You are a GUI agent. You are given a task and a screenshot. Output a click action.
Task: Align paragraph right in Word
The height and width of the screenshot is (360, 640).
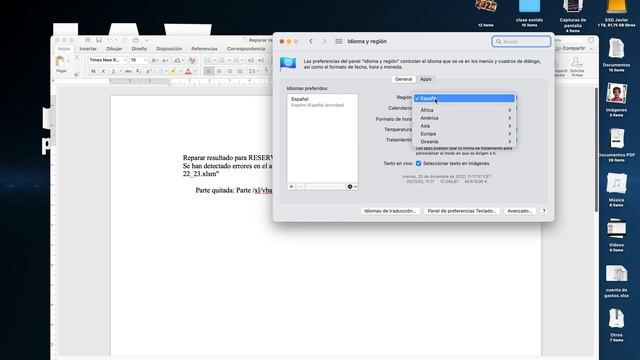click(x=230, y=71)
